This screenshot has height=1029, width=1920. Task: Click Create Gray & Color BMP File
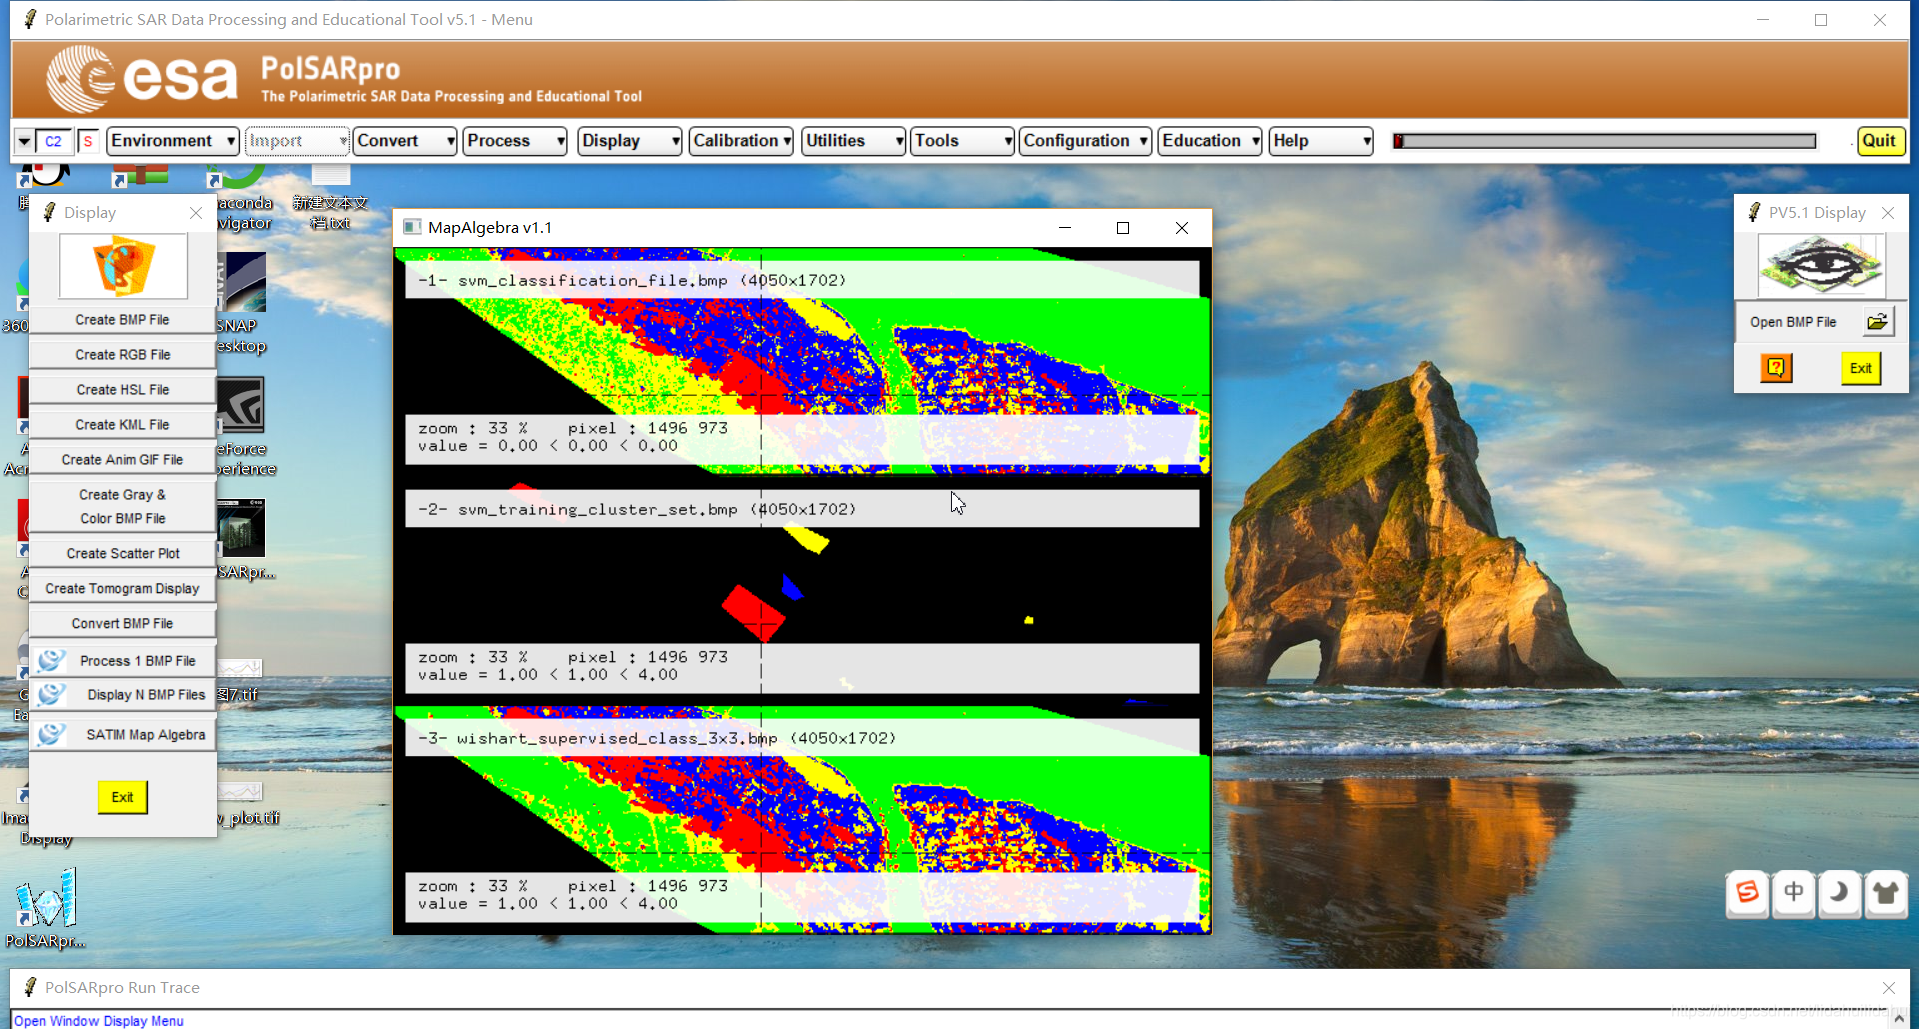122,507
